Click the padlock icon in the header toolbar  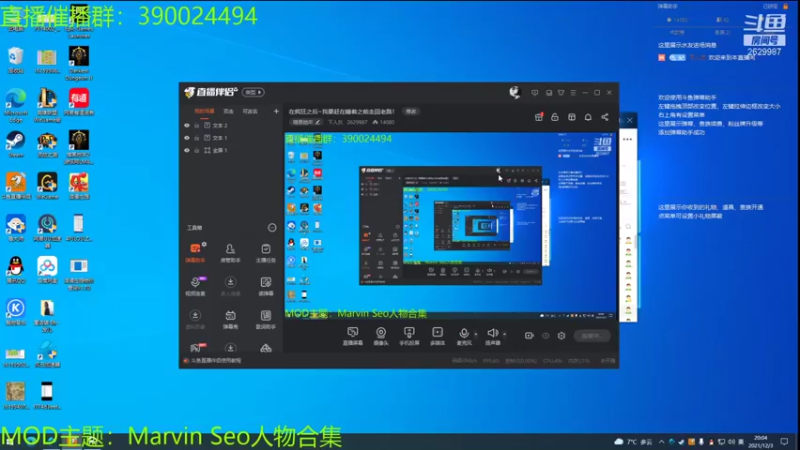click(555, 117)
